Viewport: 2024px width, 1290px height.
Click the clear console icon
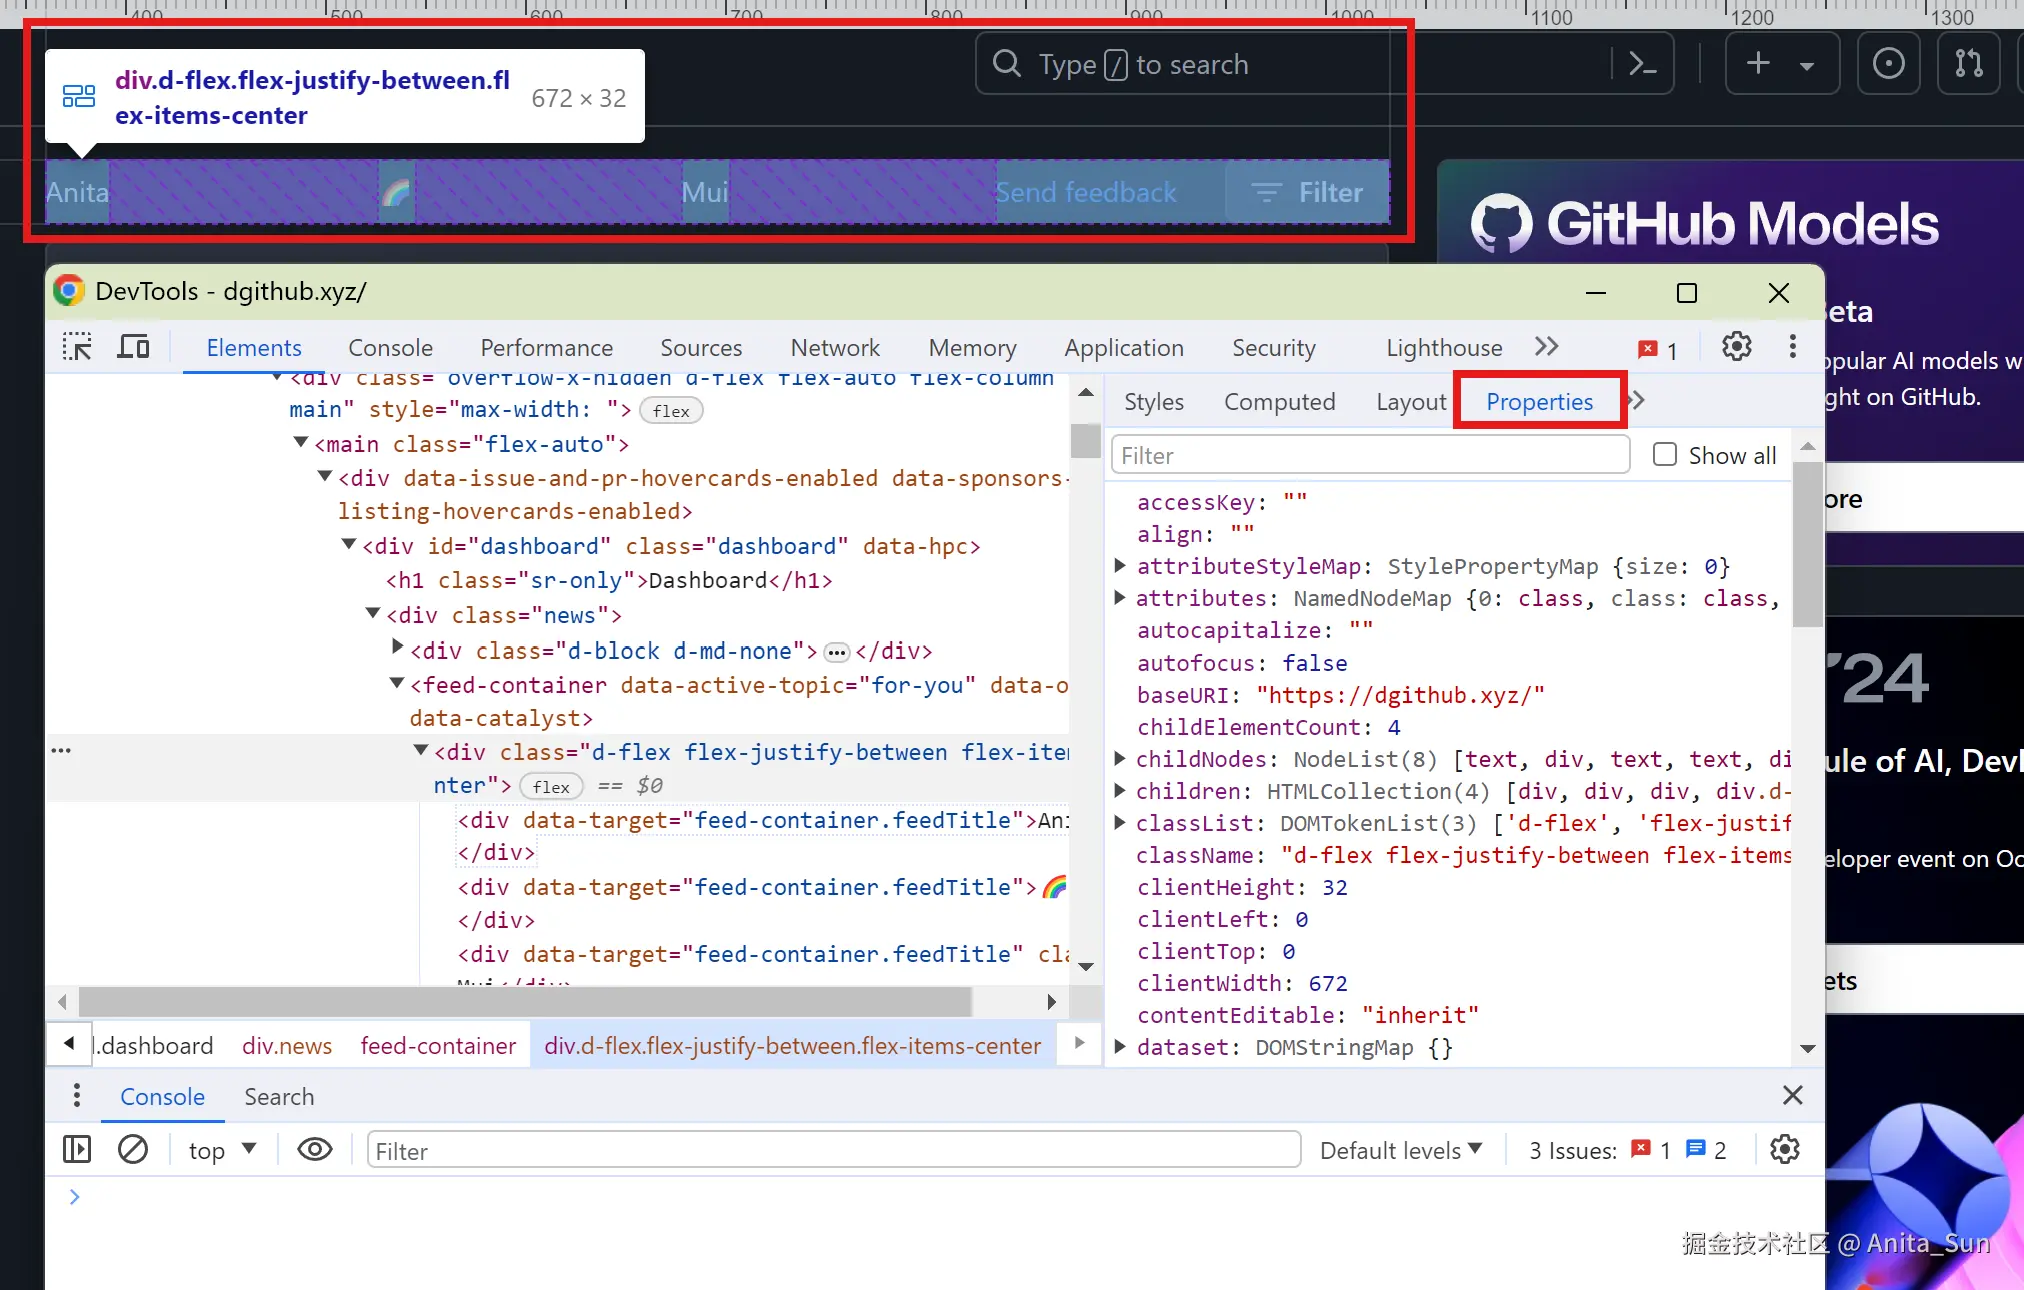(x=133, y=1150)
